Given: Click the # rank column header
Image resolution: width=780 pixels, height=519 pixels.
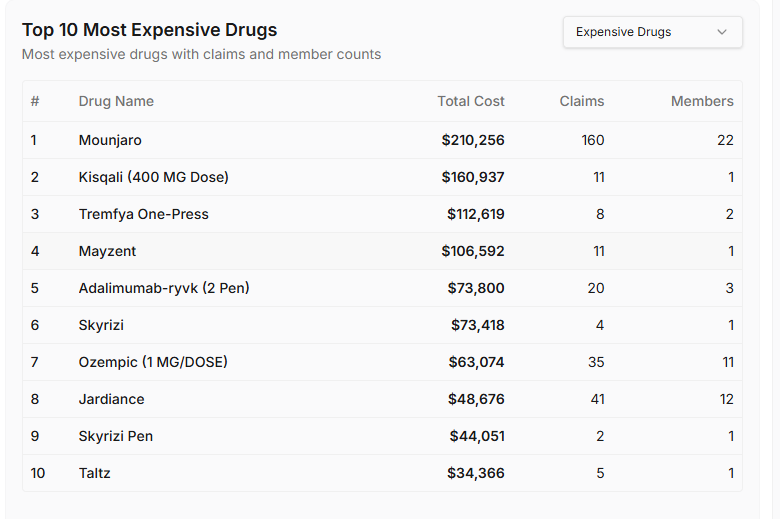Looking at the screenshot, I should coord(35,101).
